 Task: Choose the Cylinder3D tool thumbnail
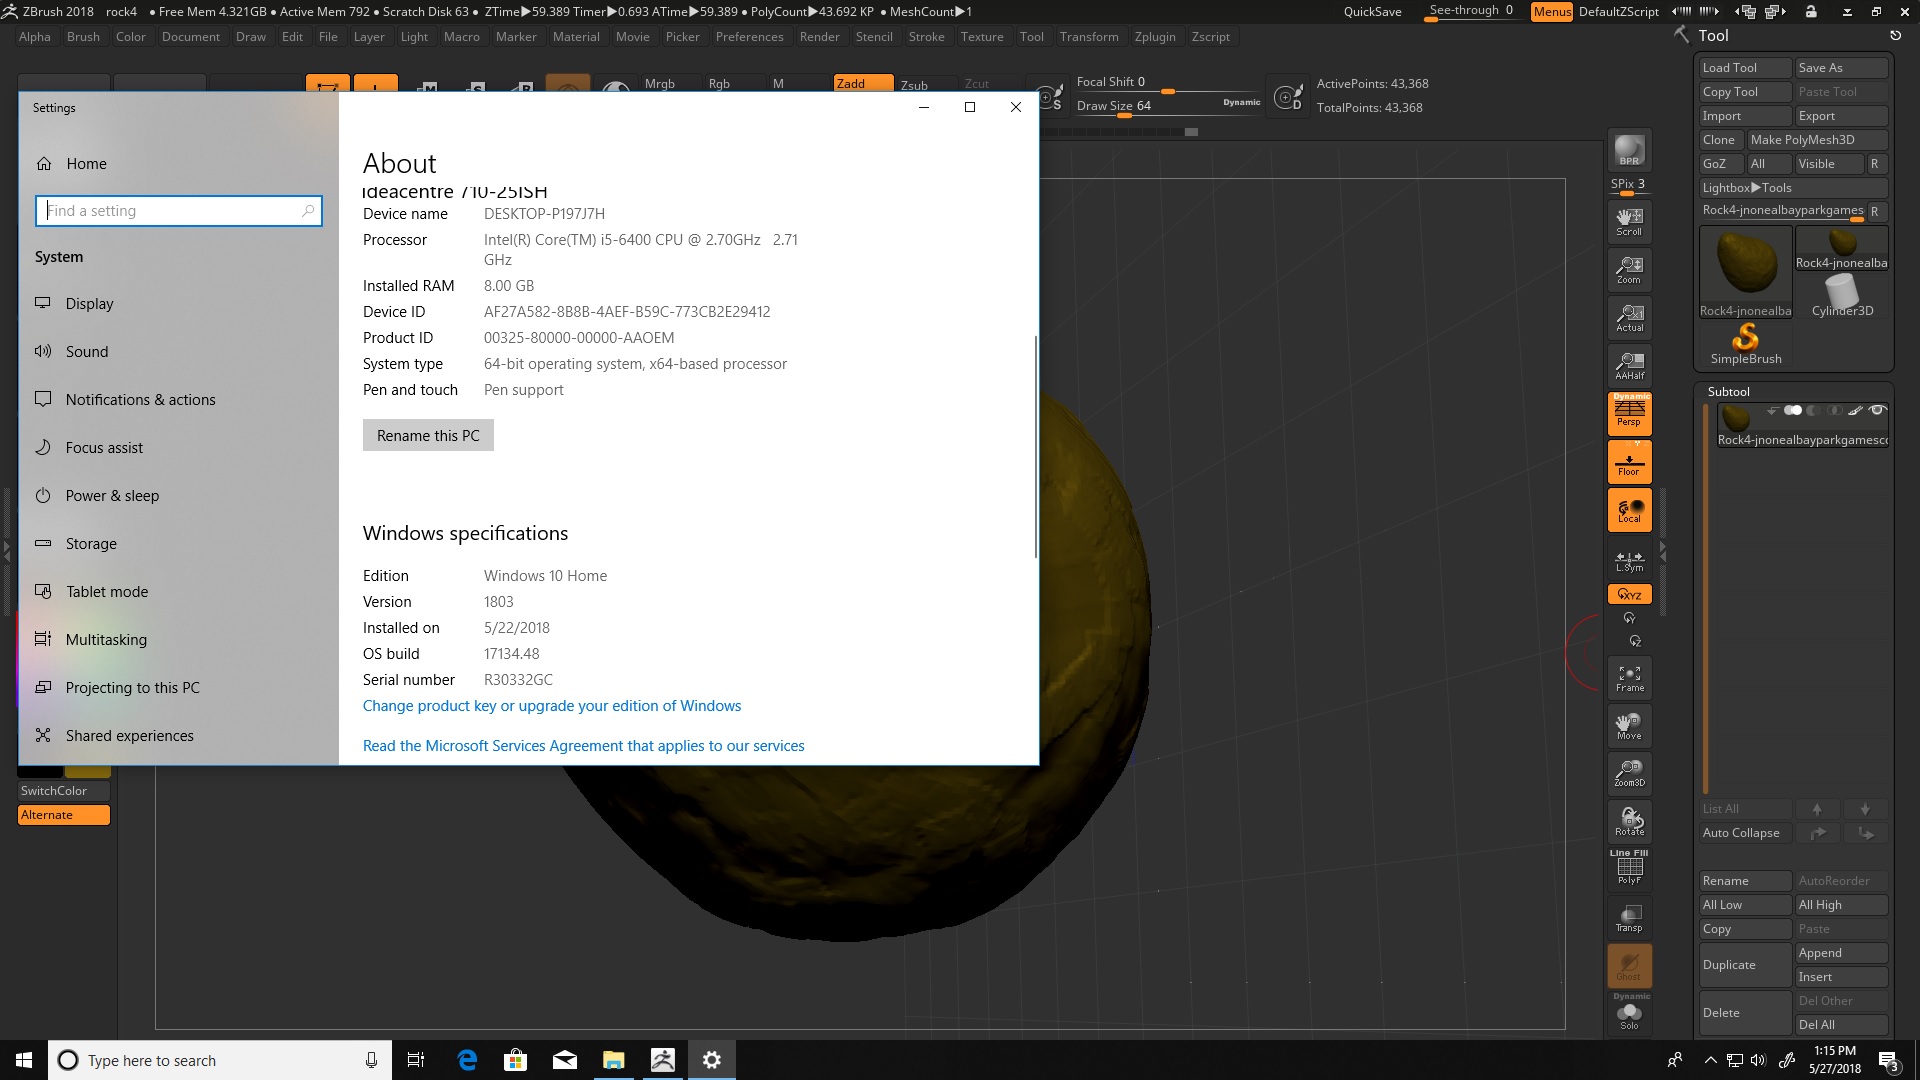point(1842,296)
